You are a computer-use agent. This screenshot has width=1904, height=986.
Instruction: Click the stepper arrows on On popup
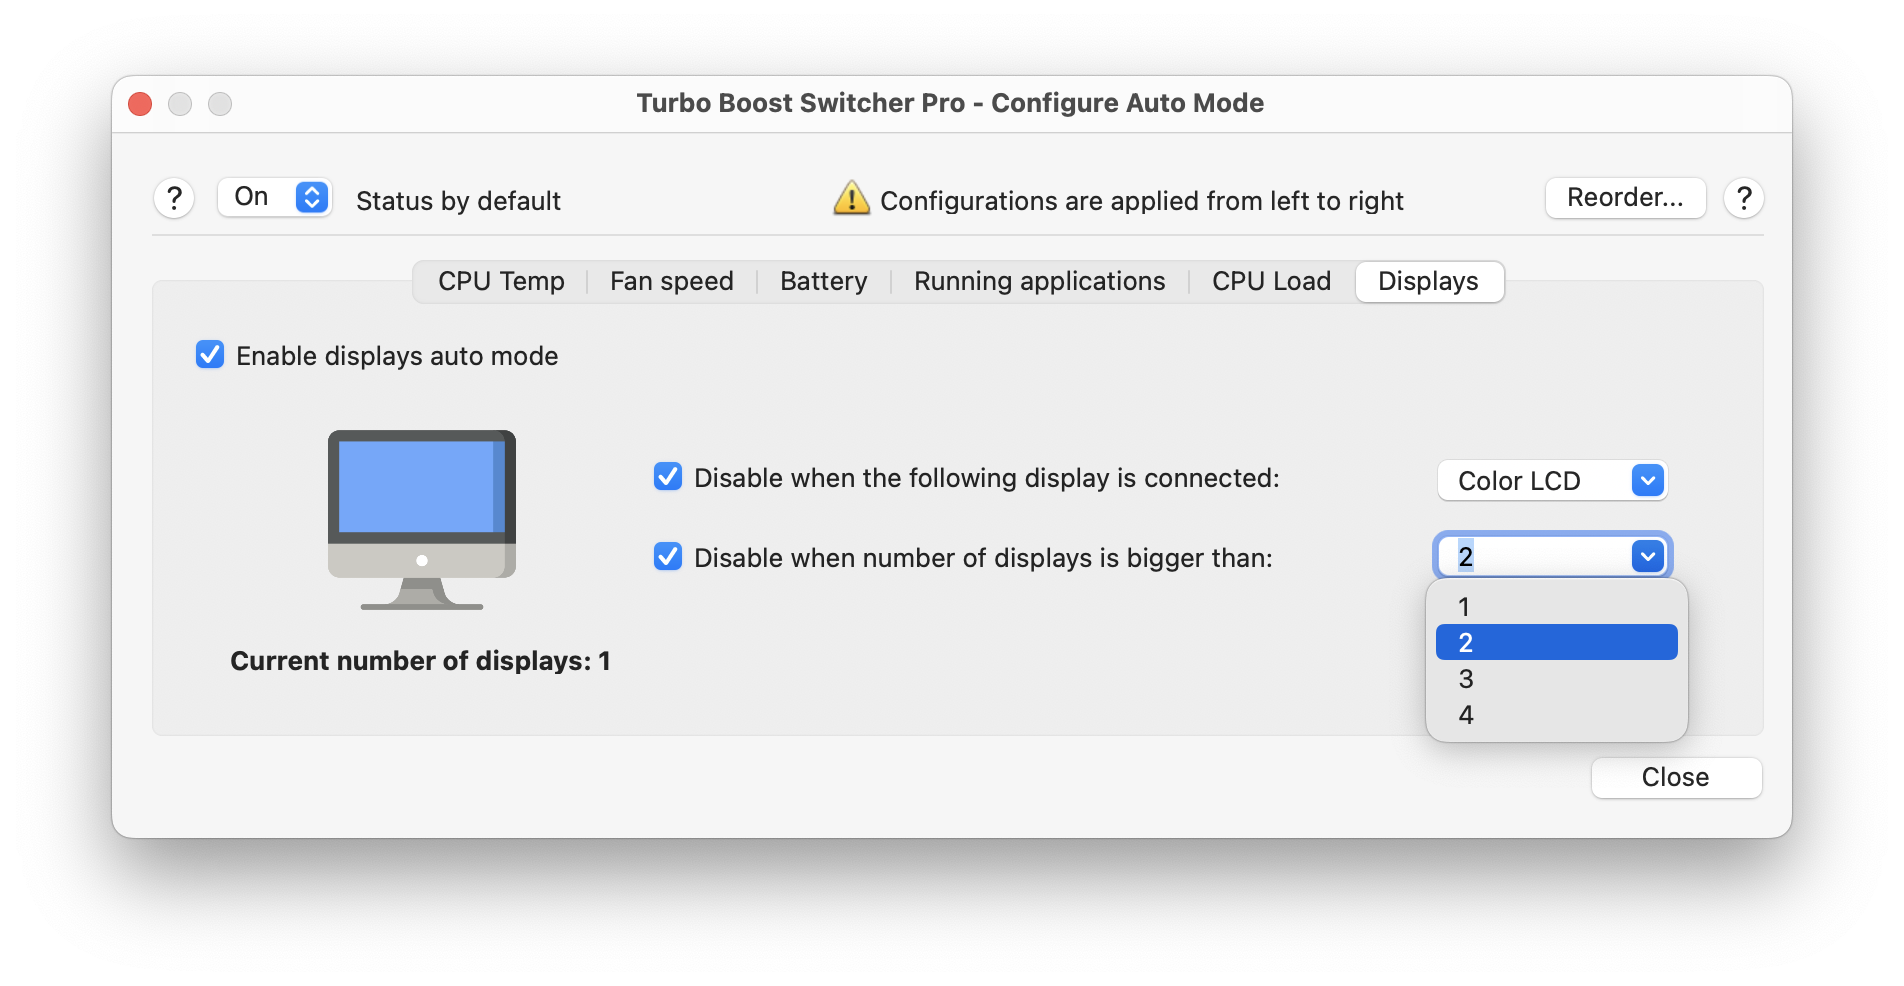click(x=312, y=197)
